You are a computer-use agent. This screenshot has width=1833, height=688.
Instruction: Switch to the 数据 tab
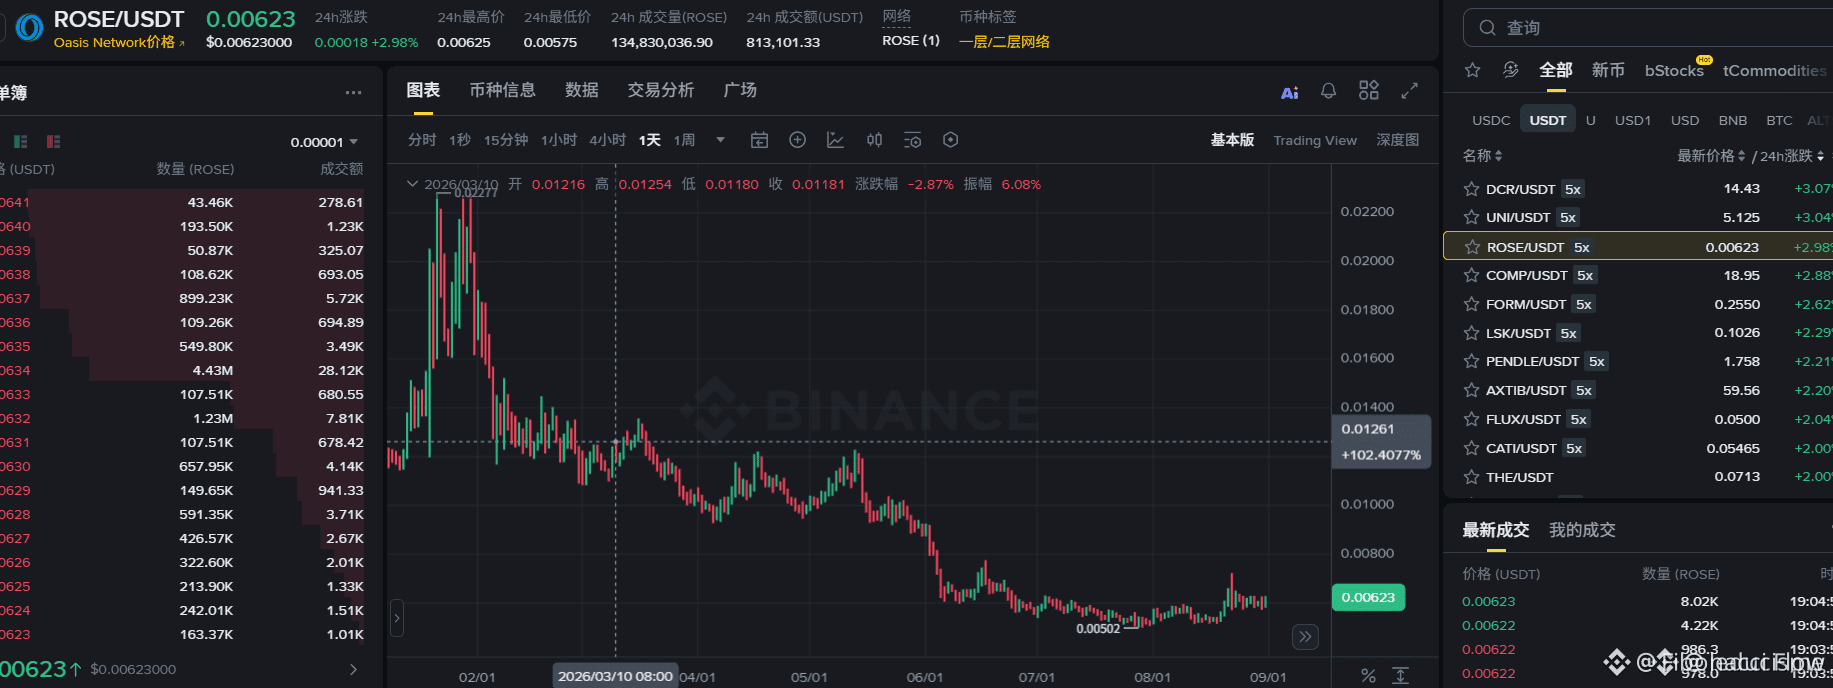pos(582,90)
